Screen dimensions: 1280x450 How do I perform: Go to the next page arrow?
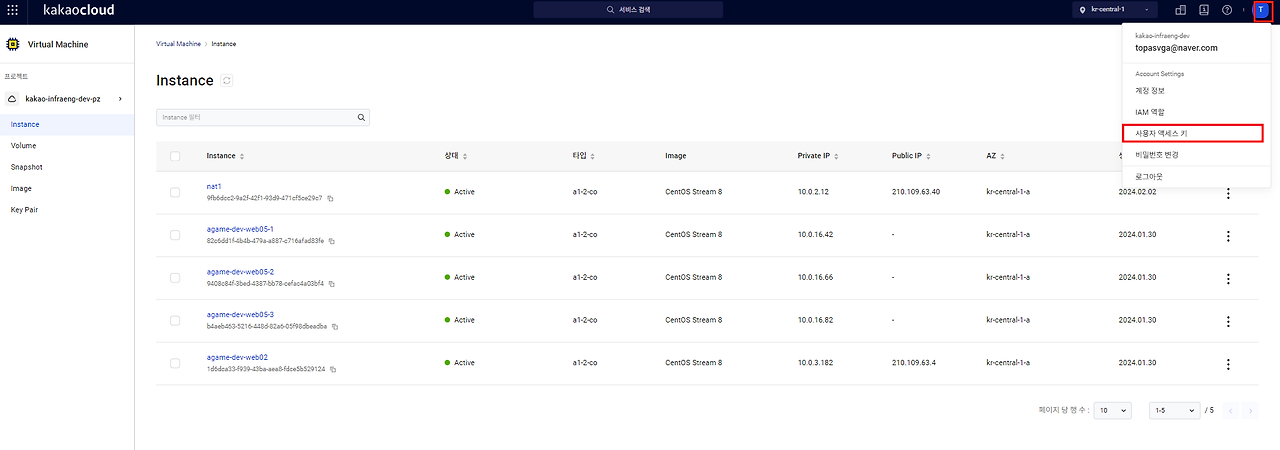1250,410
